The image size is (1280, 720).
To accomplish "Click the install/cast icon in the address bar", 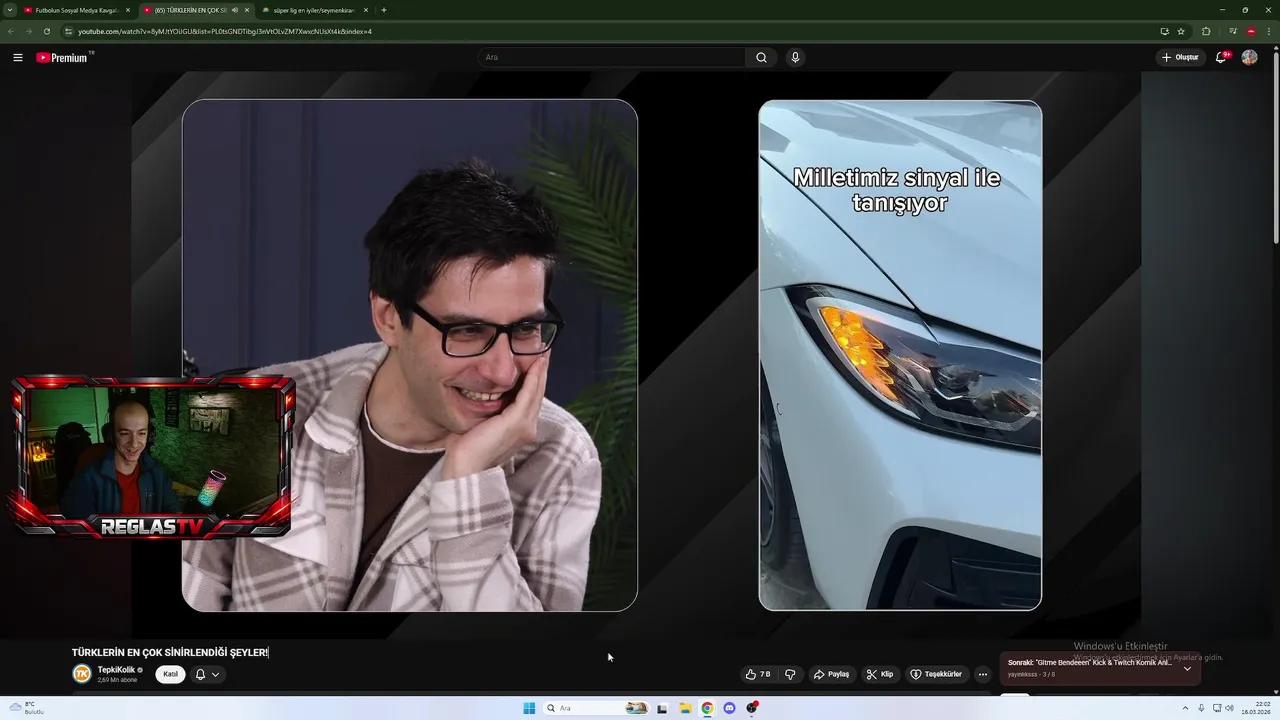I will coord(1164,31).
